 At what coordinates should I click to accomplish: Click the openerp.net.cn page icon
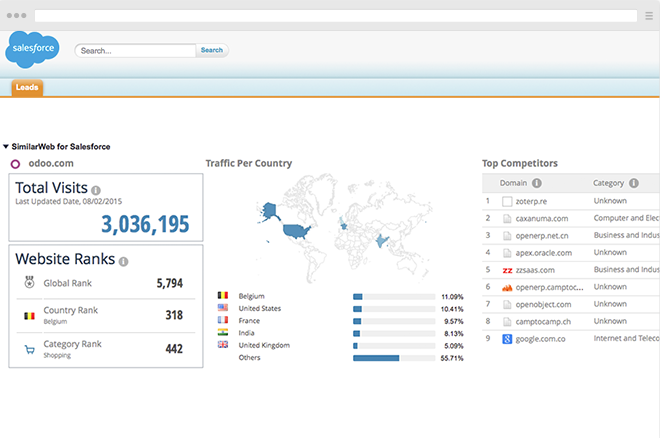point(507,236)
